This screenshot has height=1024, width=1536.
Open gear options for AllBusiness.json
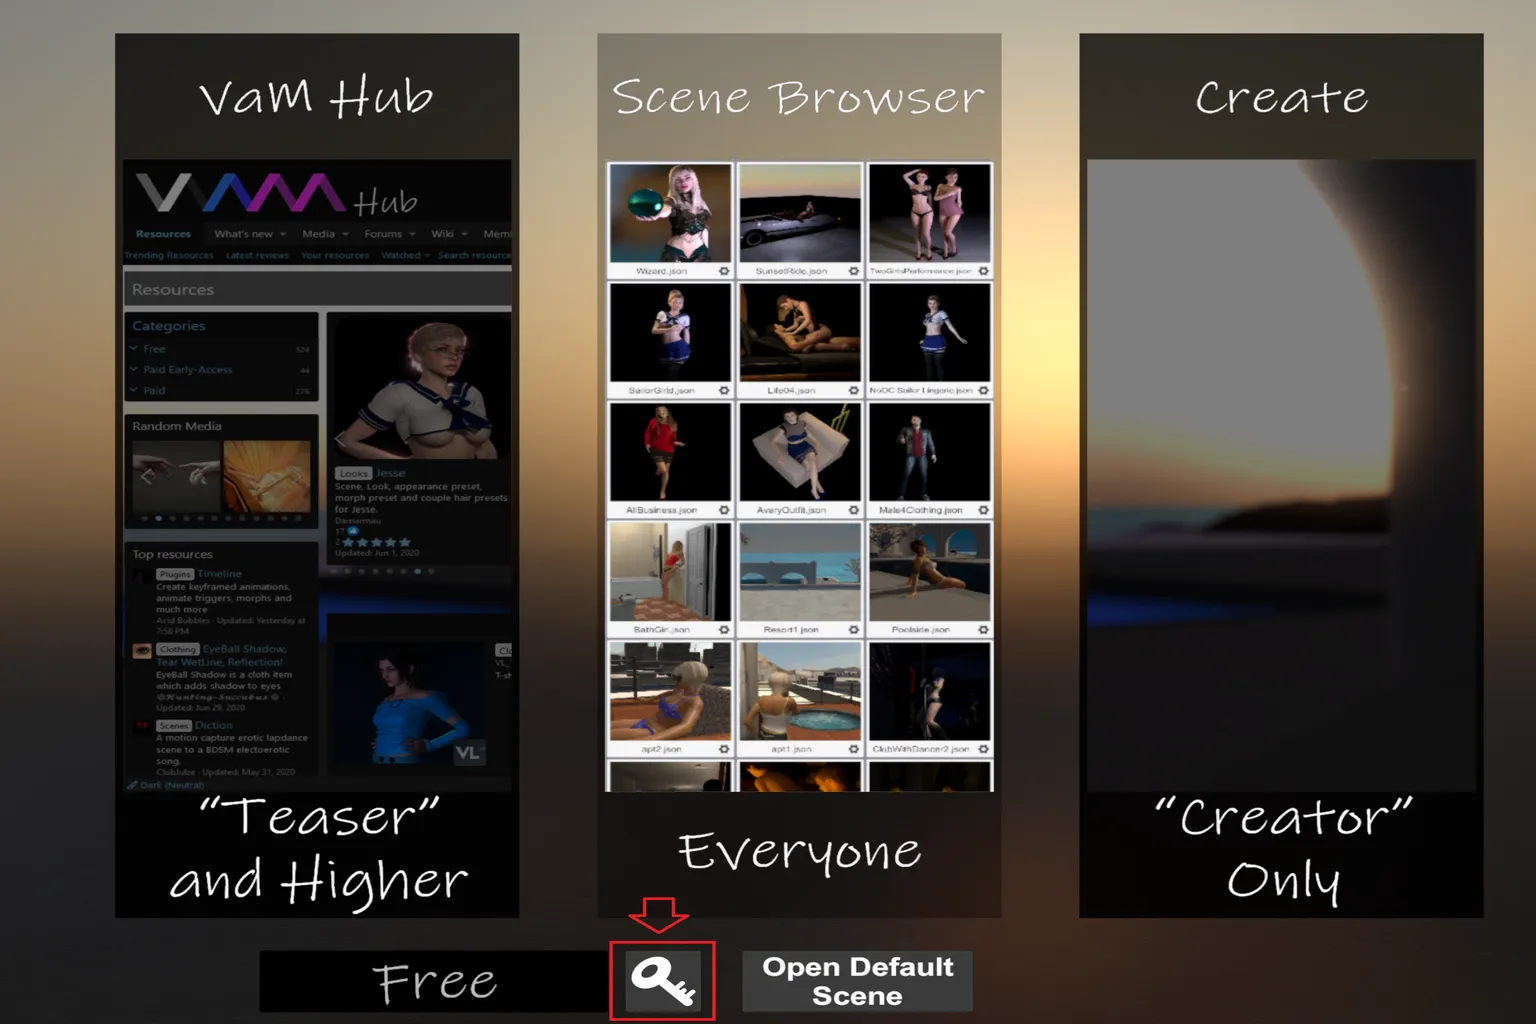tap(724, 510)
